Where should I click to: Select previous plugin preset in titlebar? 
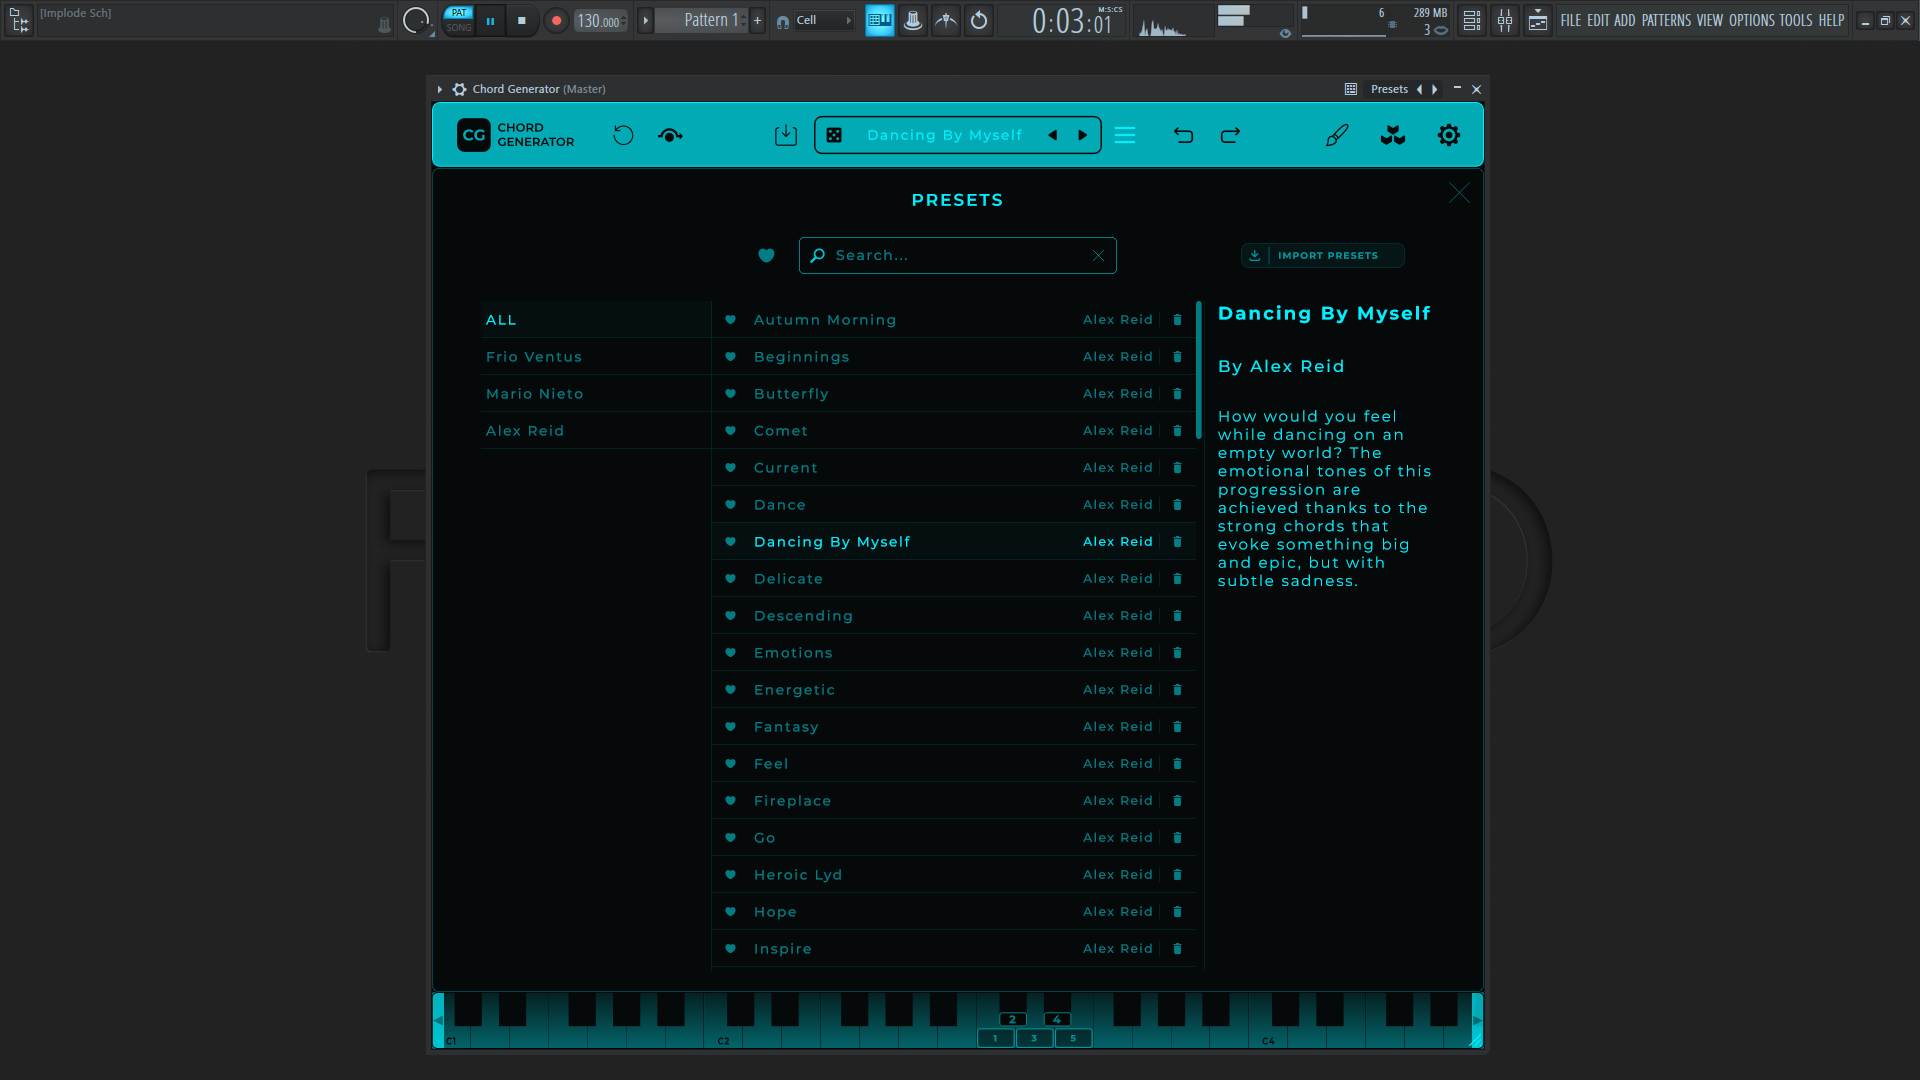[x=1419, y=89]
